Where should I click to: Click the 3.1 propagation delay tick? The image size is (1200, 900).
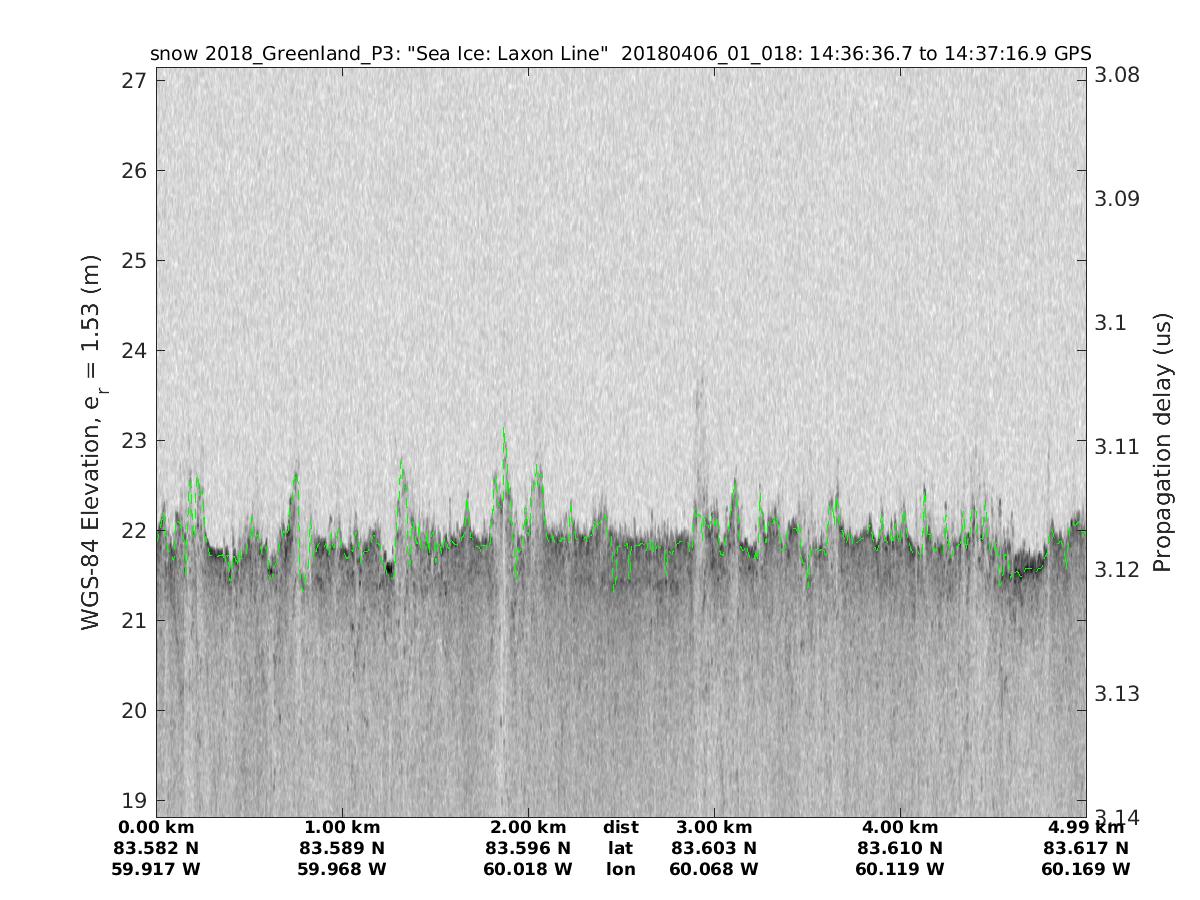[x=1109, y=322]
